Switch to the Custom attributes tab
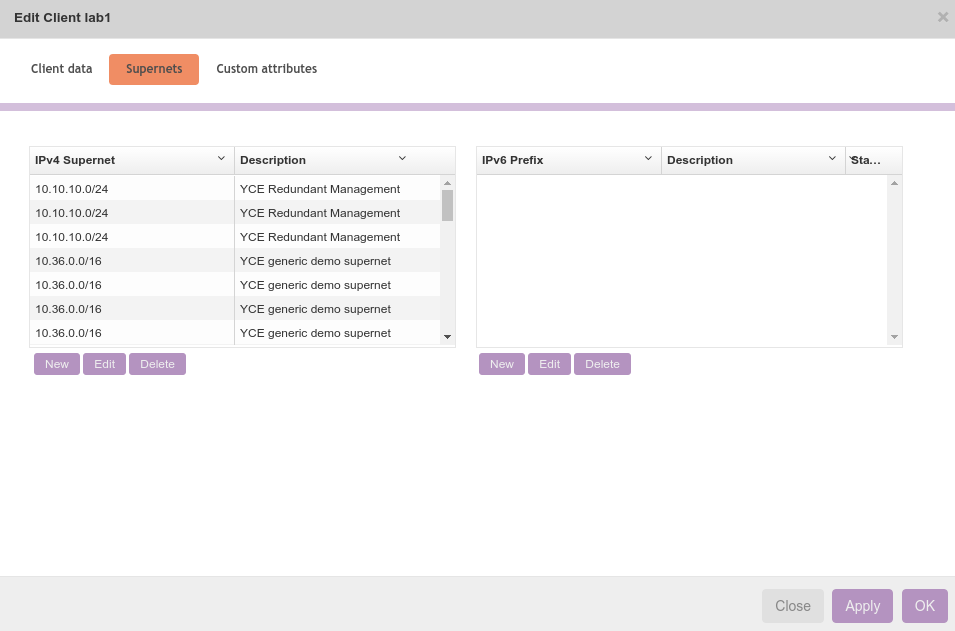 point(267,69)
